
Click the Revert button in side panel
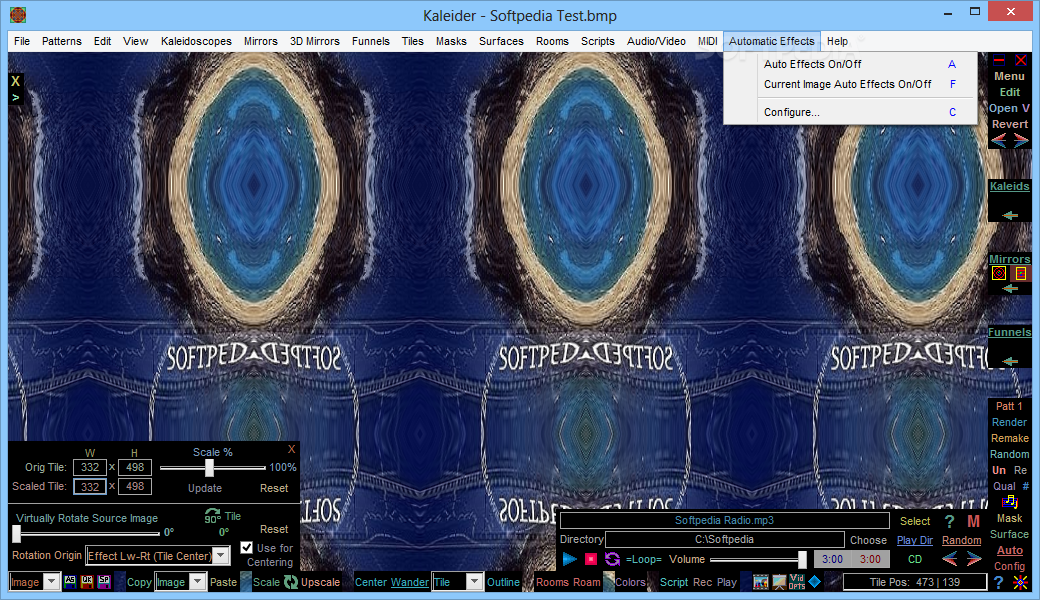coord(1009,124)
